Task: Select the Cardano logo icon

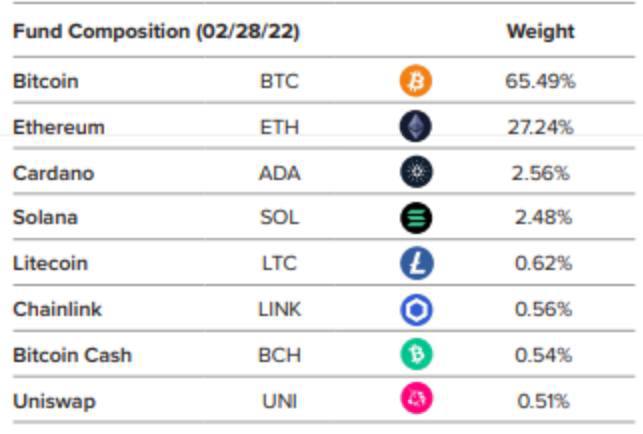Action: coord(416,172)
